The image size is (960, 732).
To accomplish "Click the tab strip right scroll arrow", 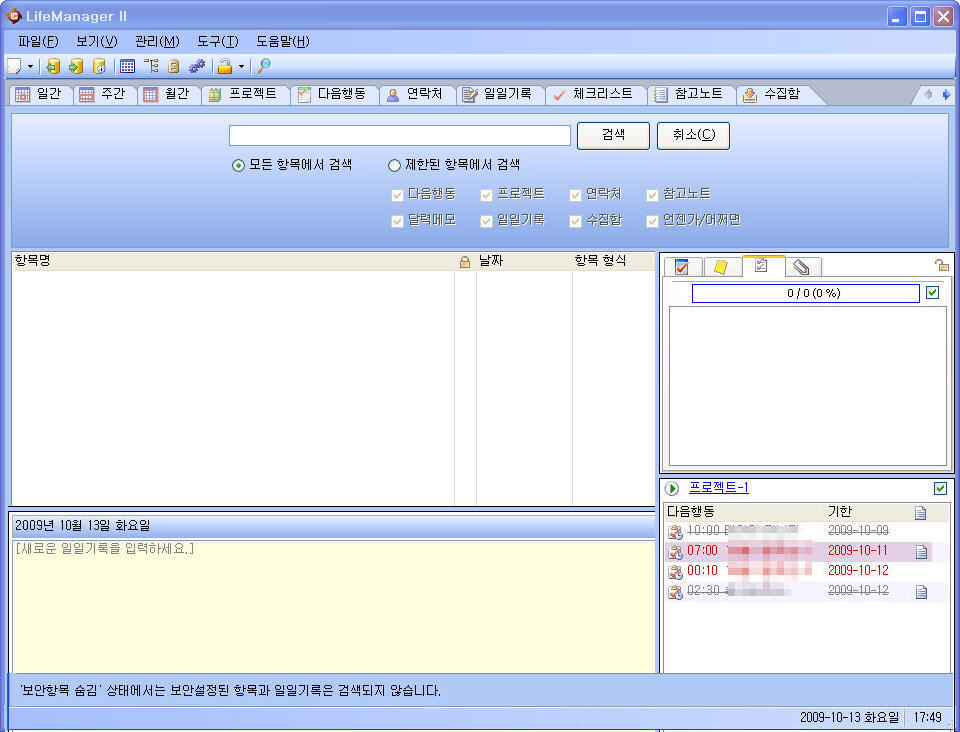I will click(x=947, y=94).
